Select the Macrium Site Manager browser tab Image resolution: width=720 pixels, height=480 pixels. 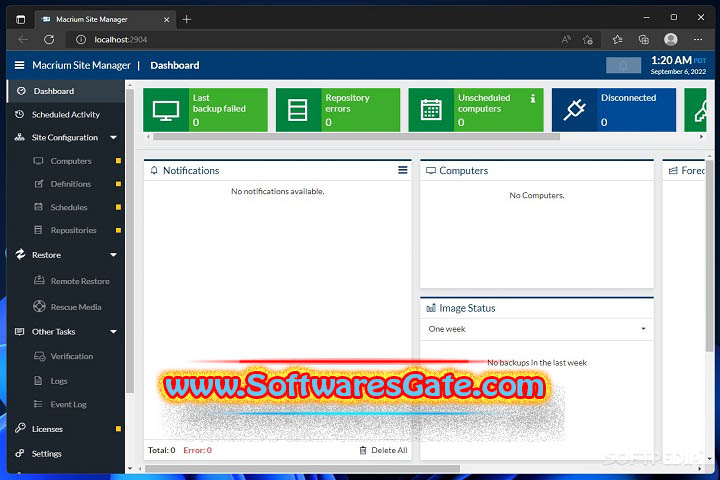tap(106, 19)
